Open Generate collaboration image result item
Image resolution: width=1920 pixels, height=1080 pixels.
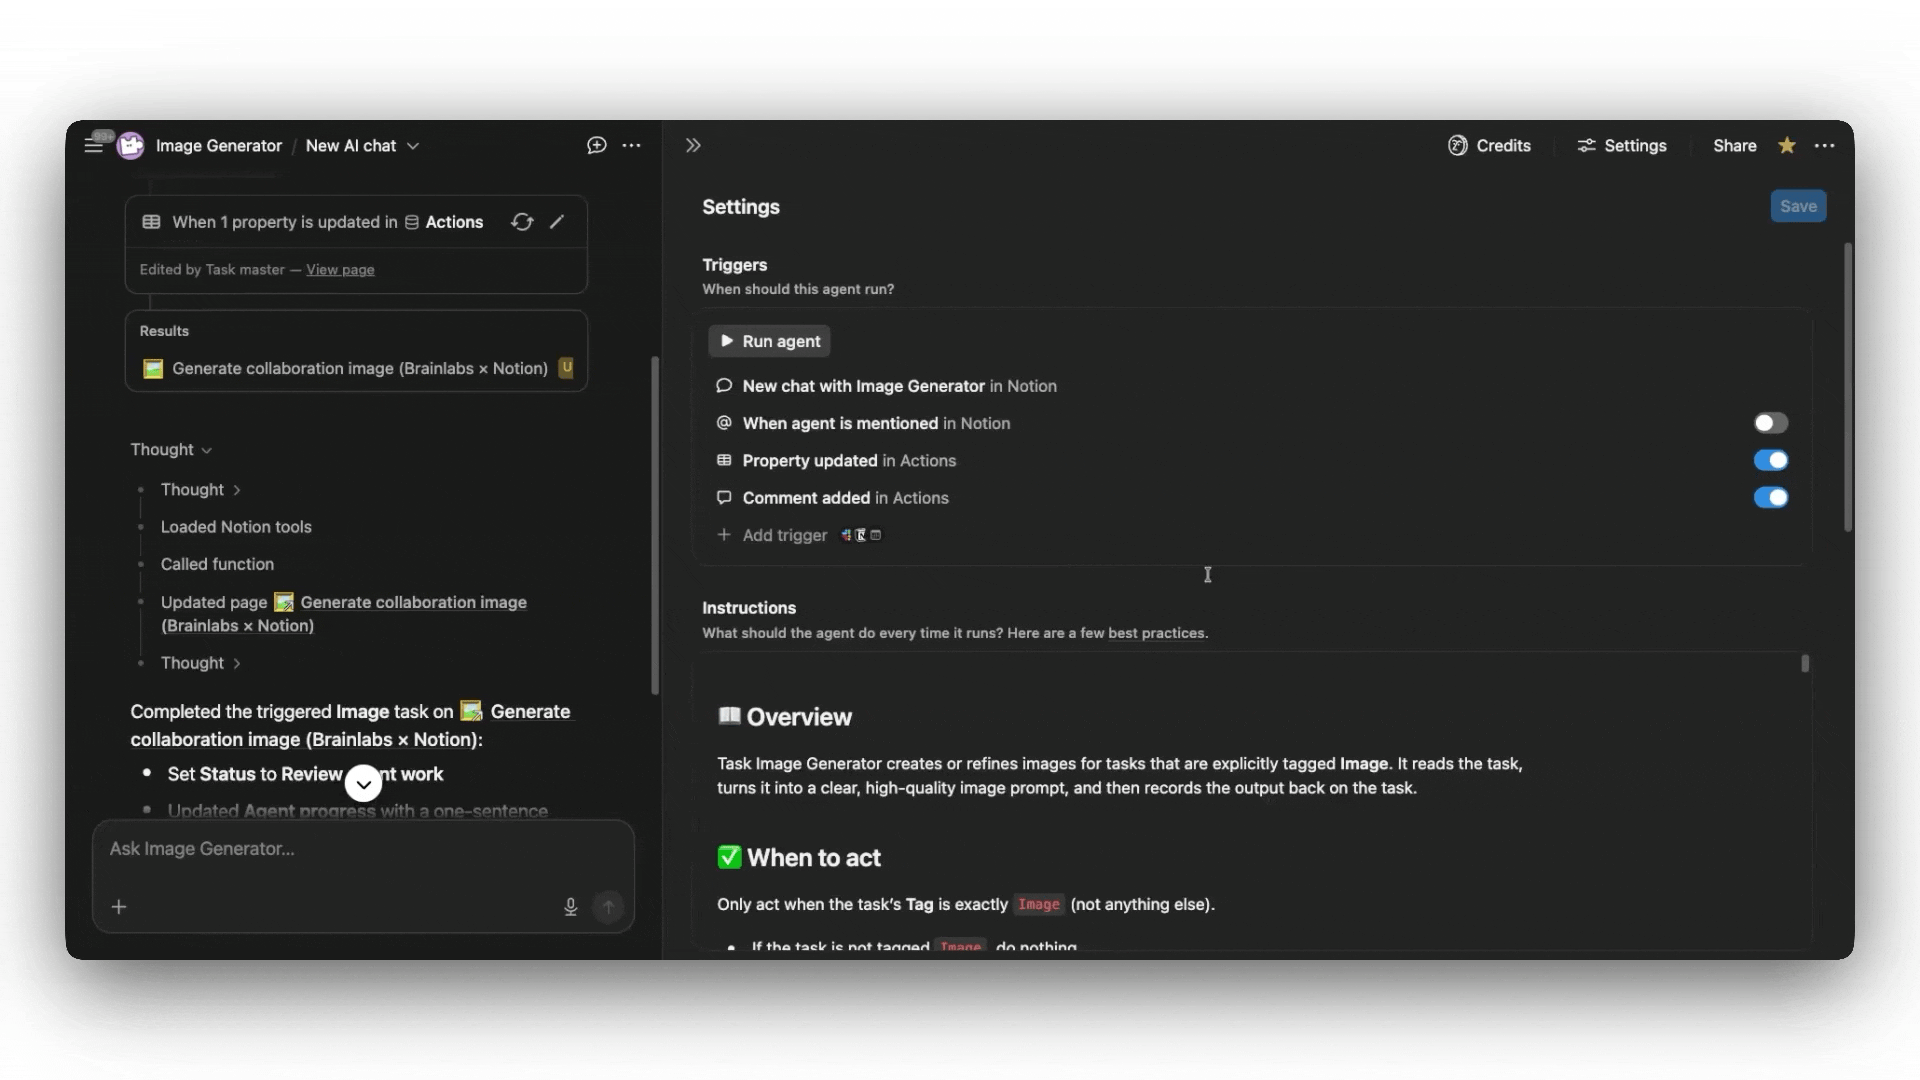pos(356,369)
